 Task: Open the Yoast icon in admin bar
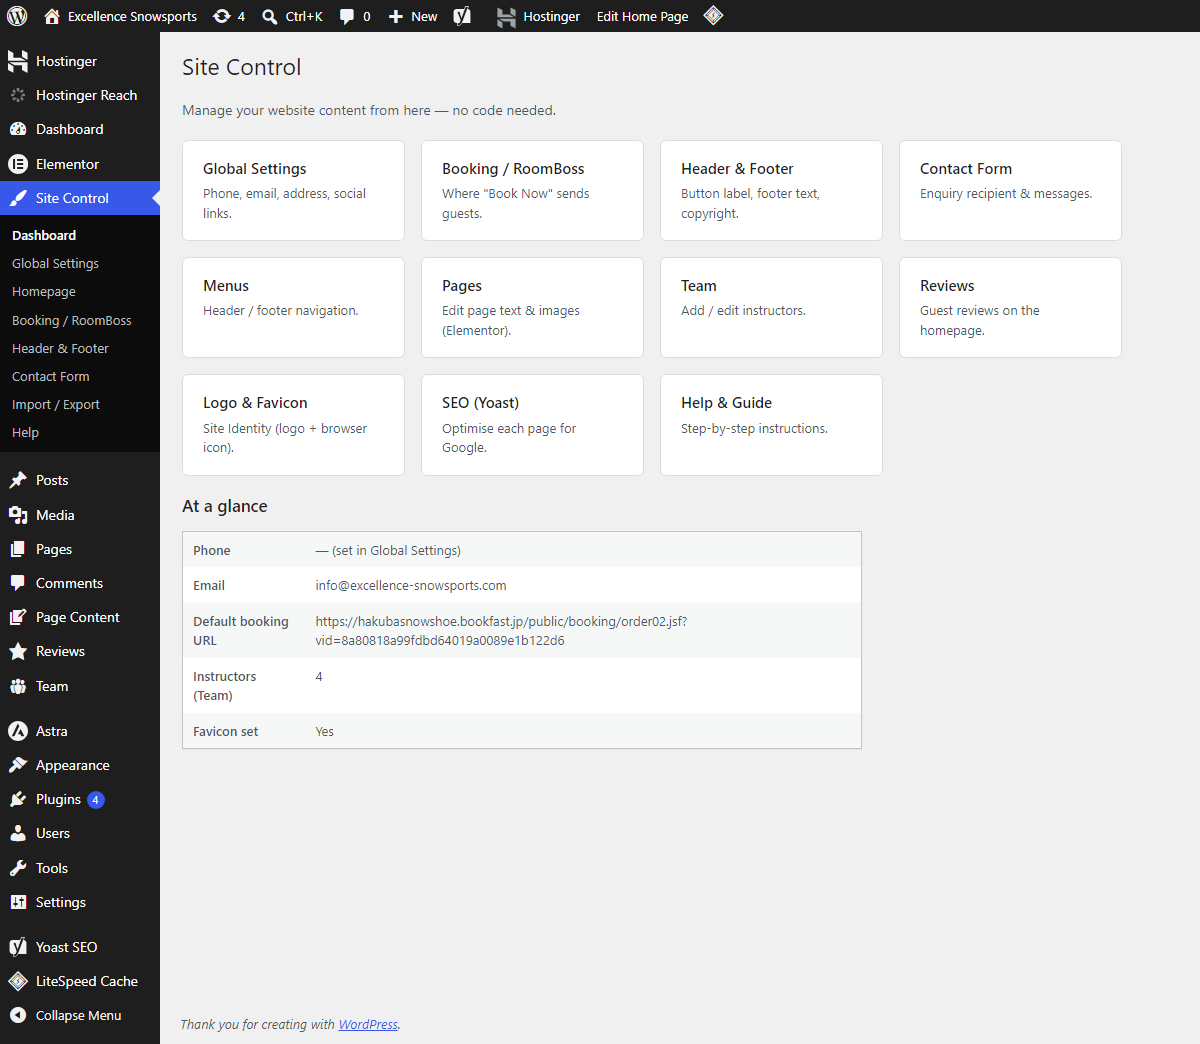(x=462, y=16)
